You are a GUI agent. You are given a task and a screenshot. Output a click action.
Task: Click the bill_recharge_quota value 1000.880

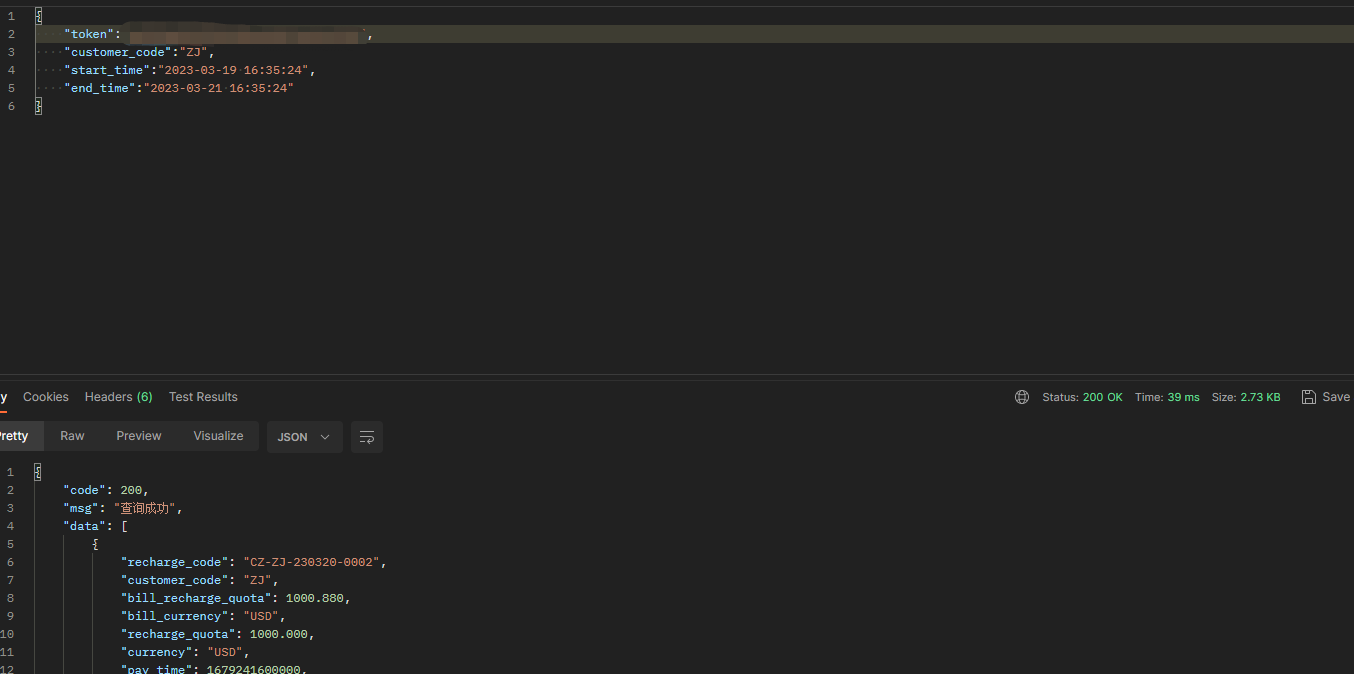[315, 598]
